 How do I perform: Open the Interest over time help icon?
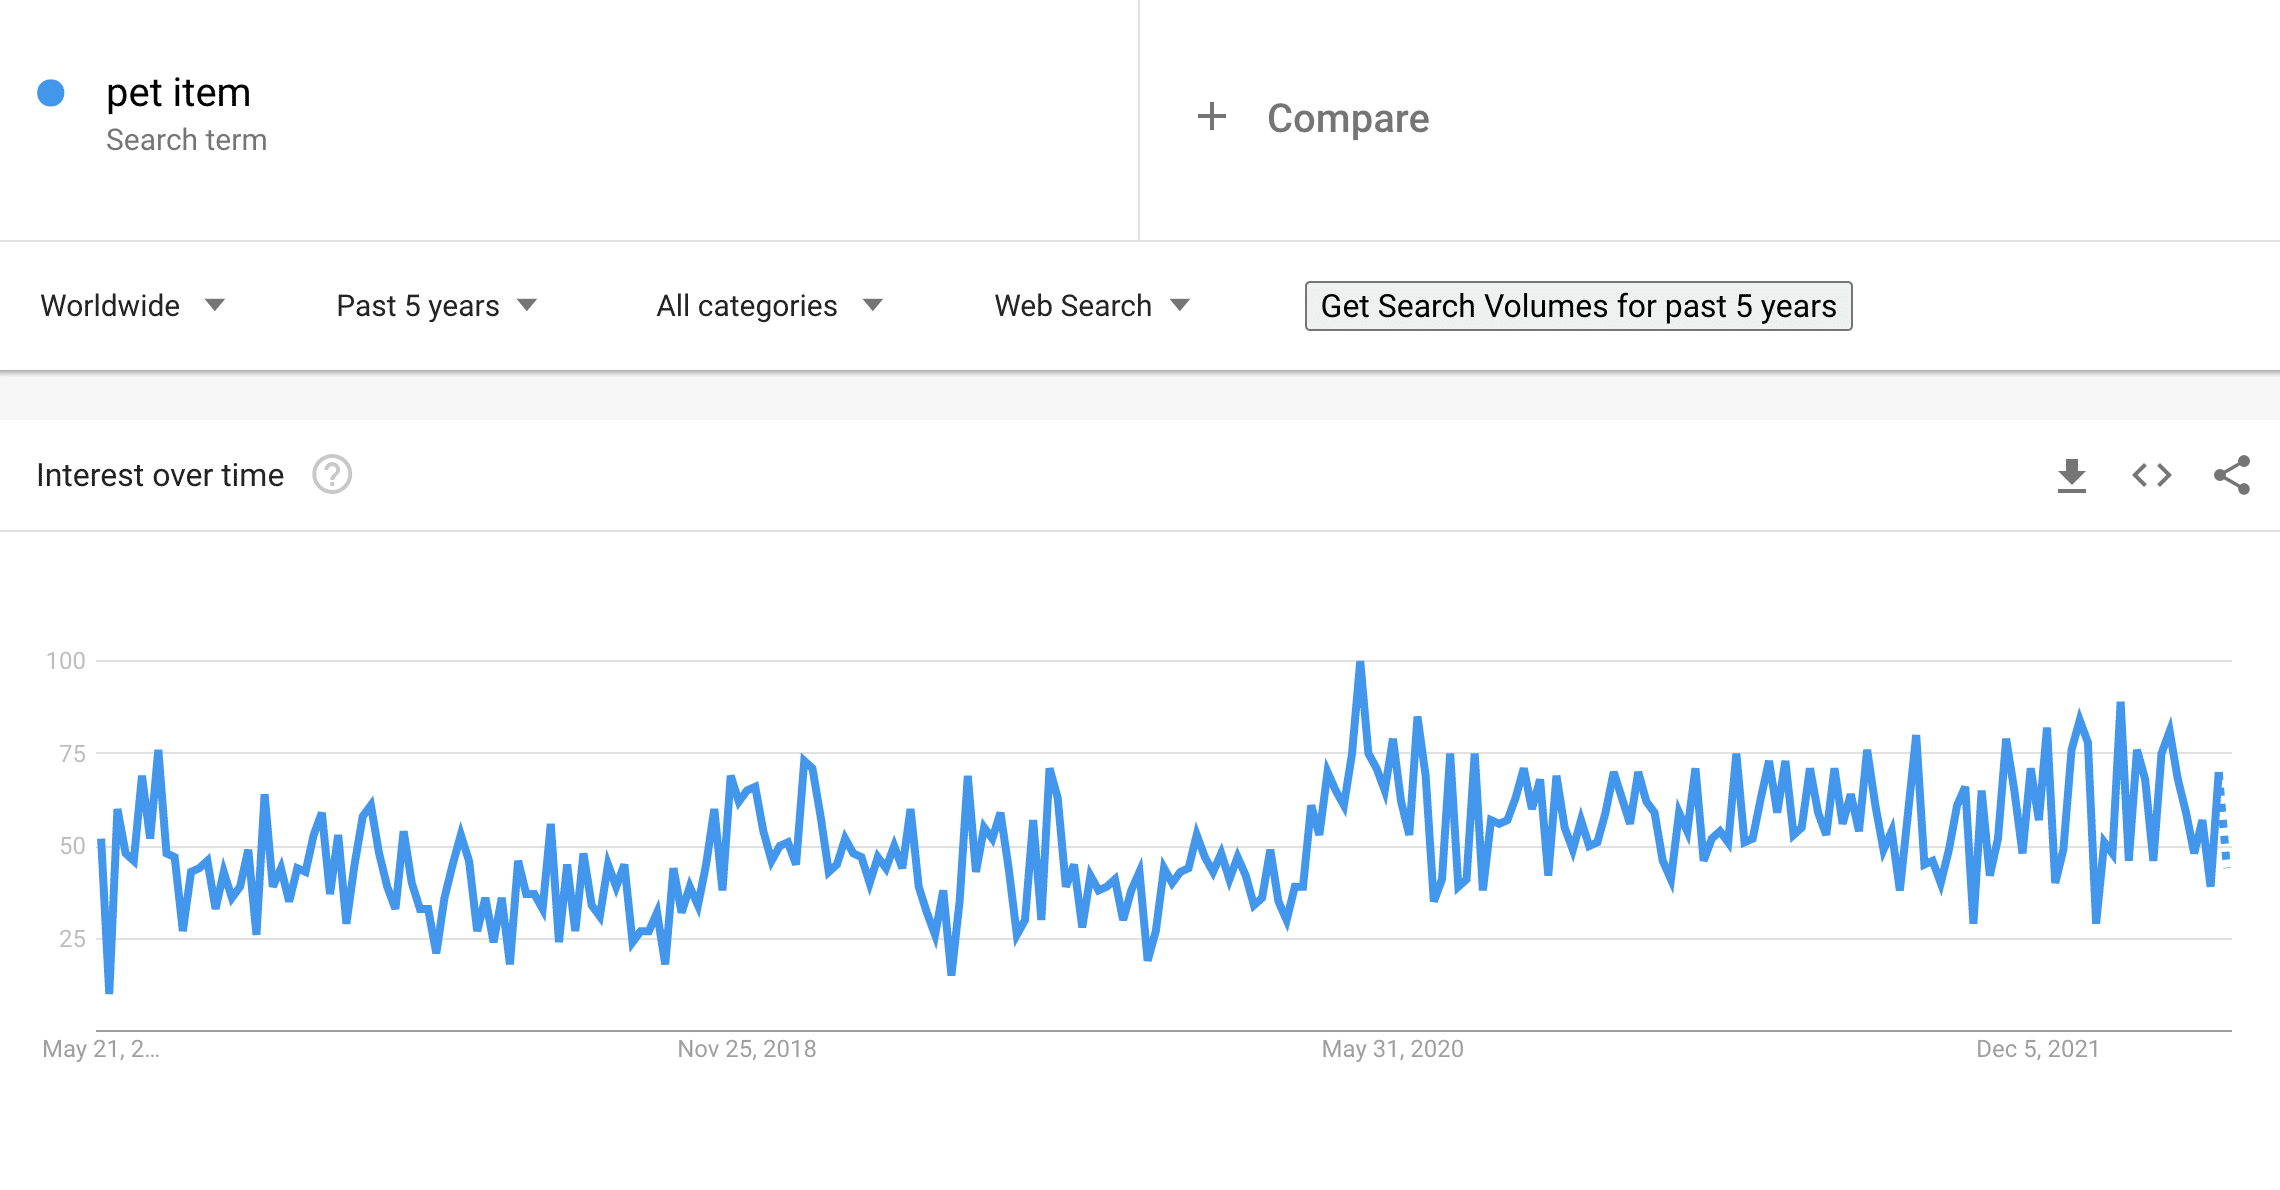332,475
